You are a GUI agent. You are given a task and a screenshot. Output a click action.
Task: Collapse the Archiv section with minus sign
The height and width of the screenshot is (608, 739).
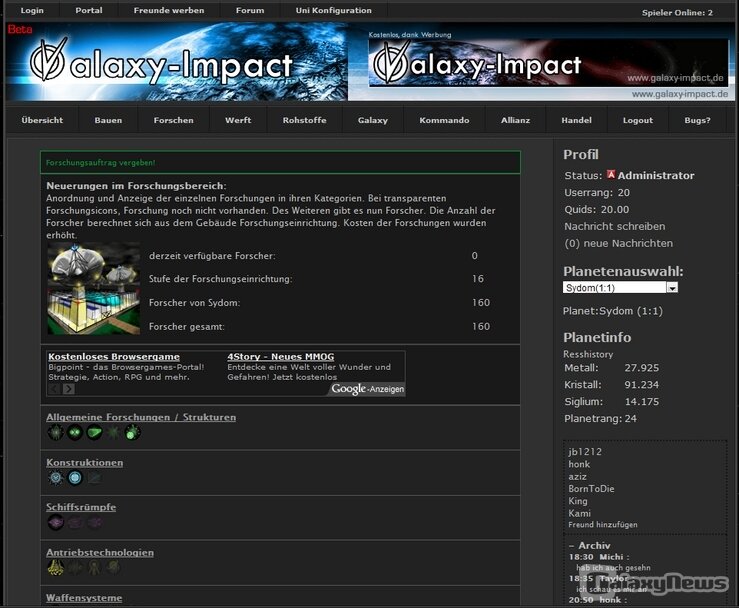coord(571,546)
